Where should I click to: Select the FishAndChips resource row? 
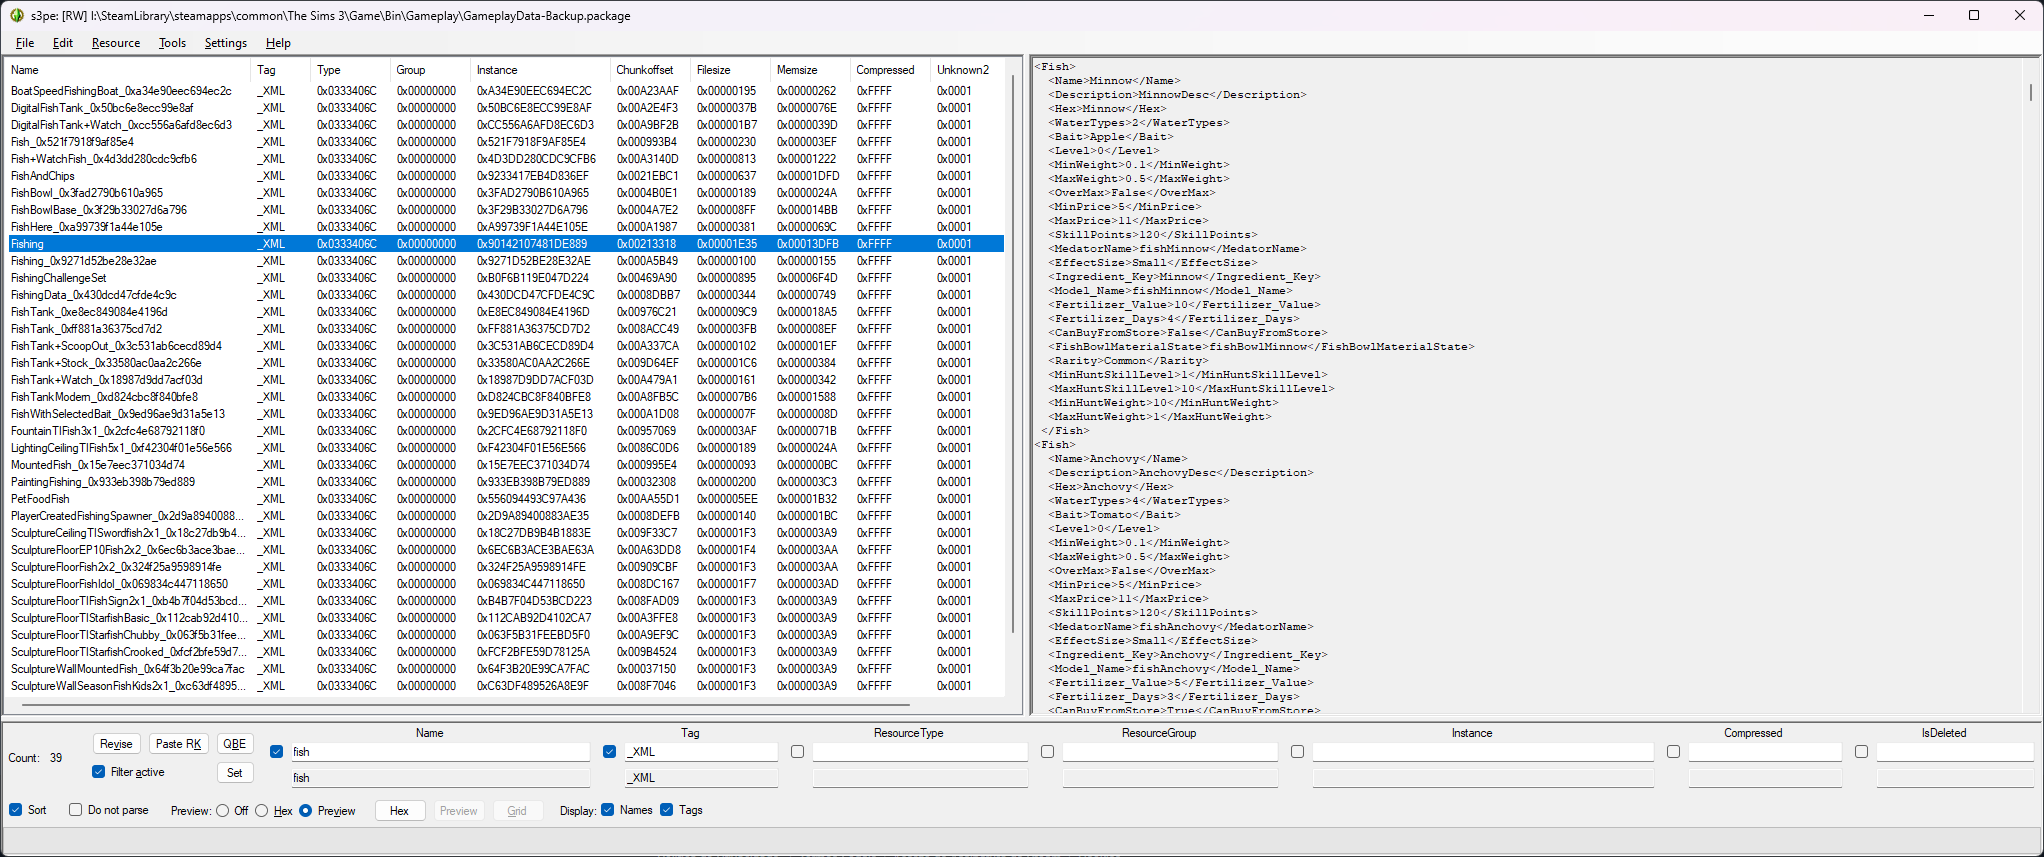click(505, 176)
